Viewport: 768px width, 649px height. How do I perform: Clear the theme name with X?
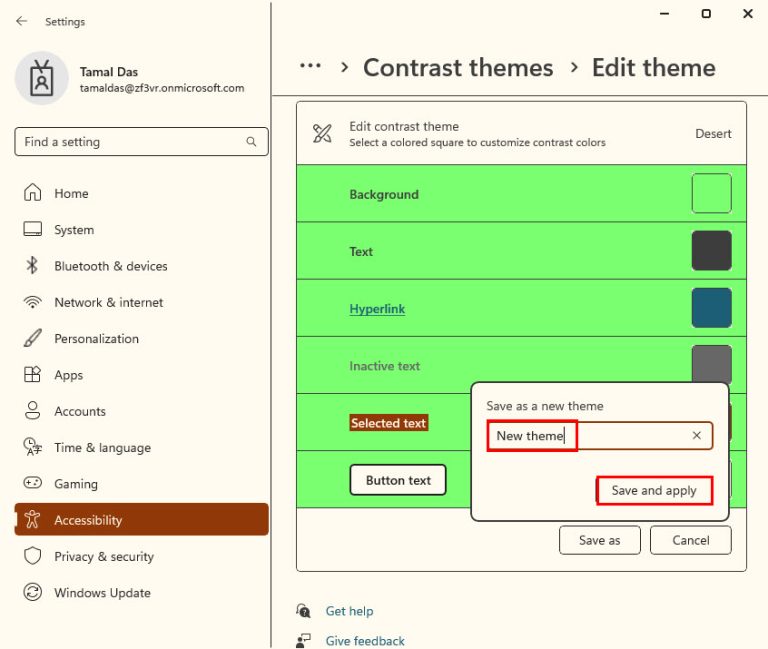(696, 435)
